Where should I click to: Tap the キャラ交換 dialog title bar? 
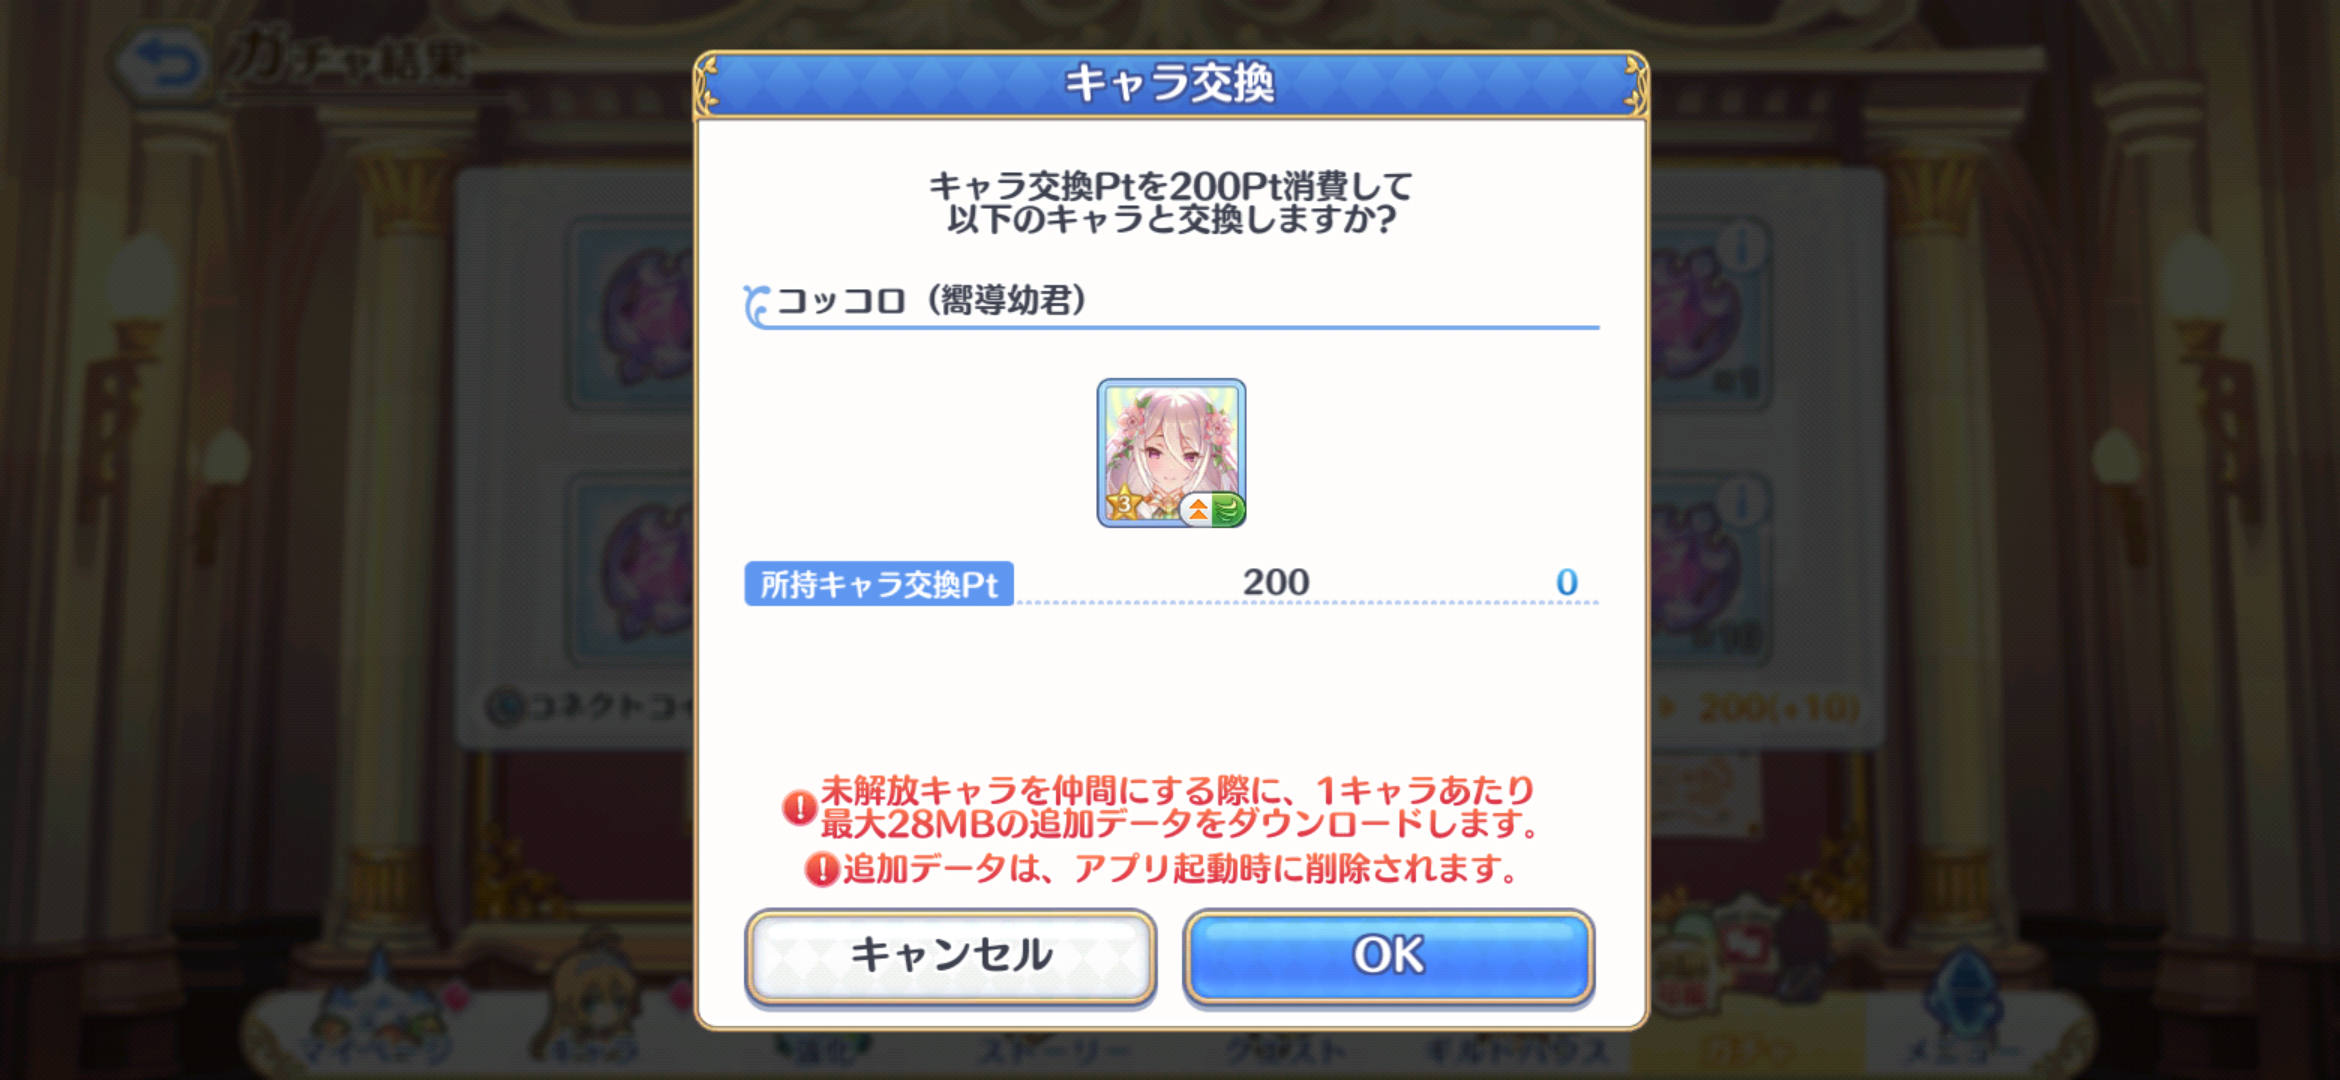(1171, 83)
